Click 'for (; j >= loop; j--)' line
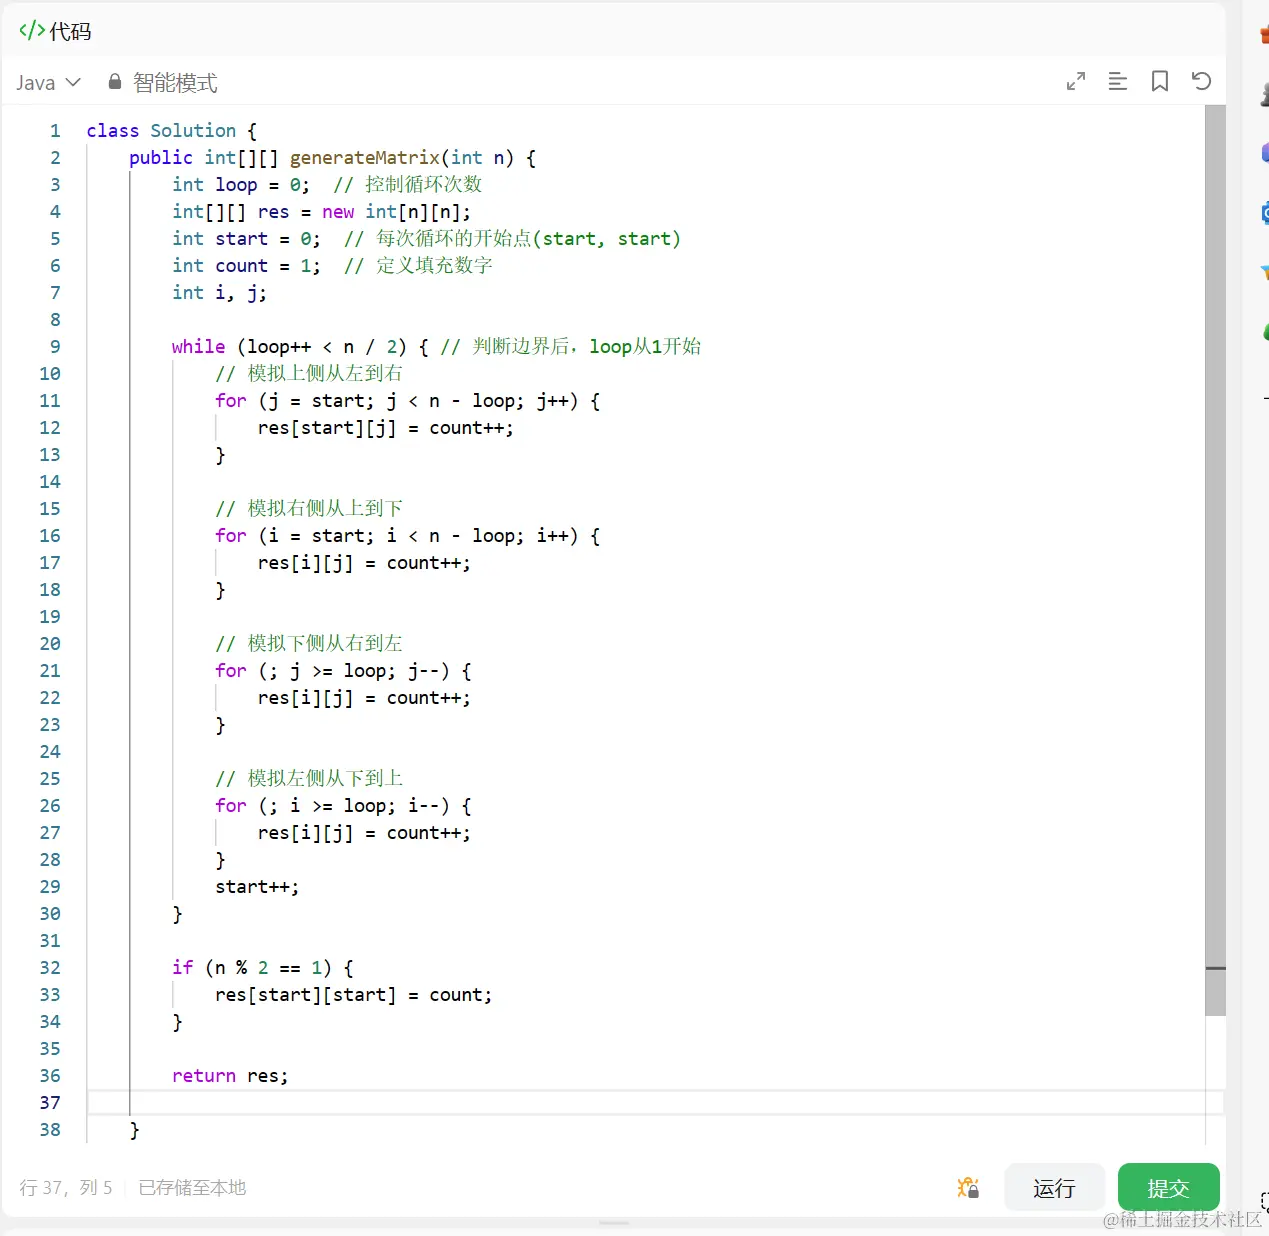 pos(343,670)
